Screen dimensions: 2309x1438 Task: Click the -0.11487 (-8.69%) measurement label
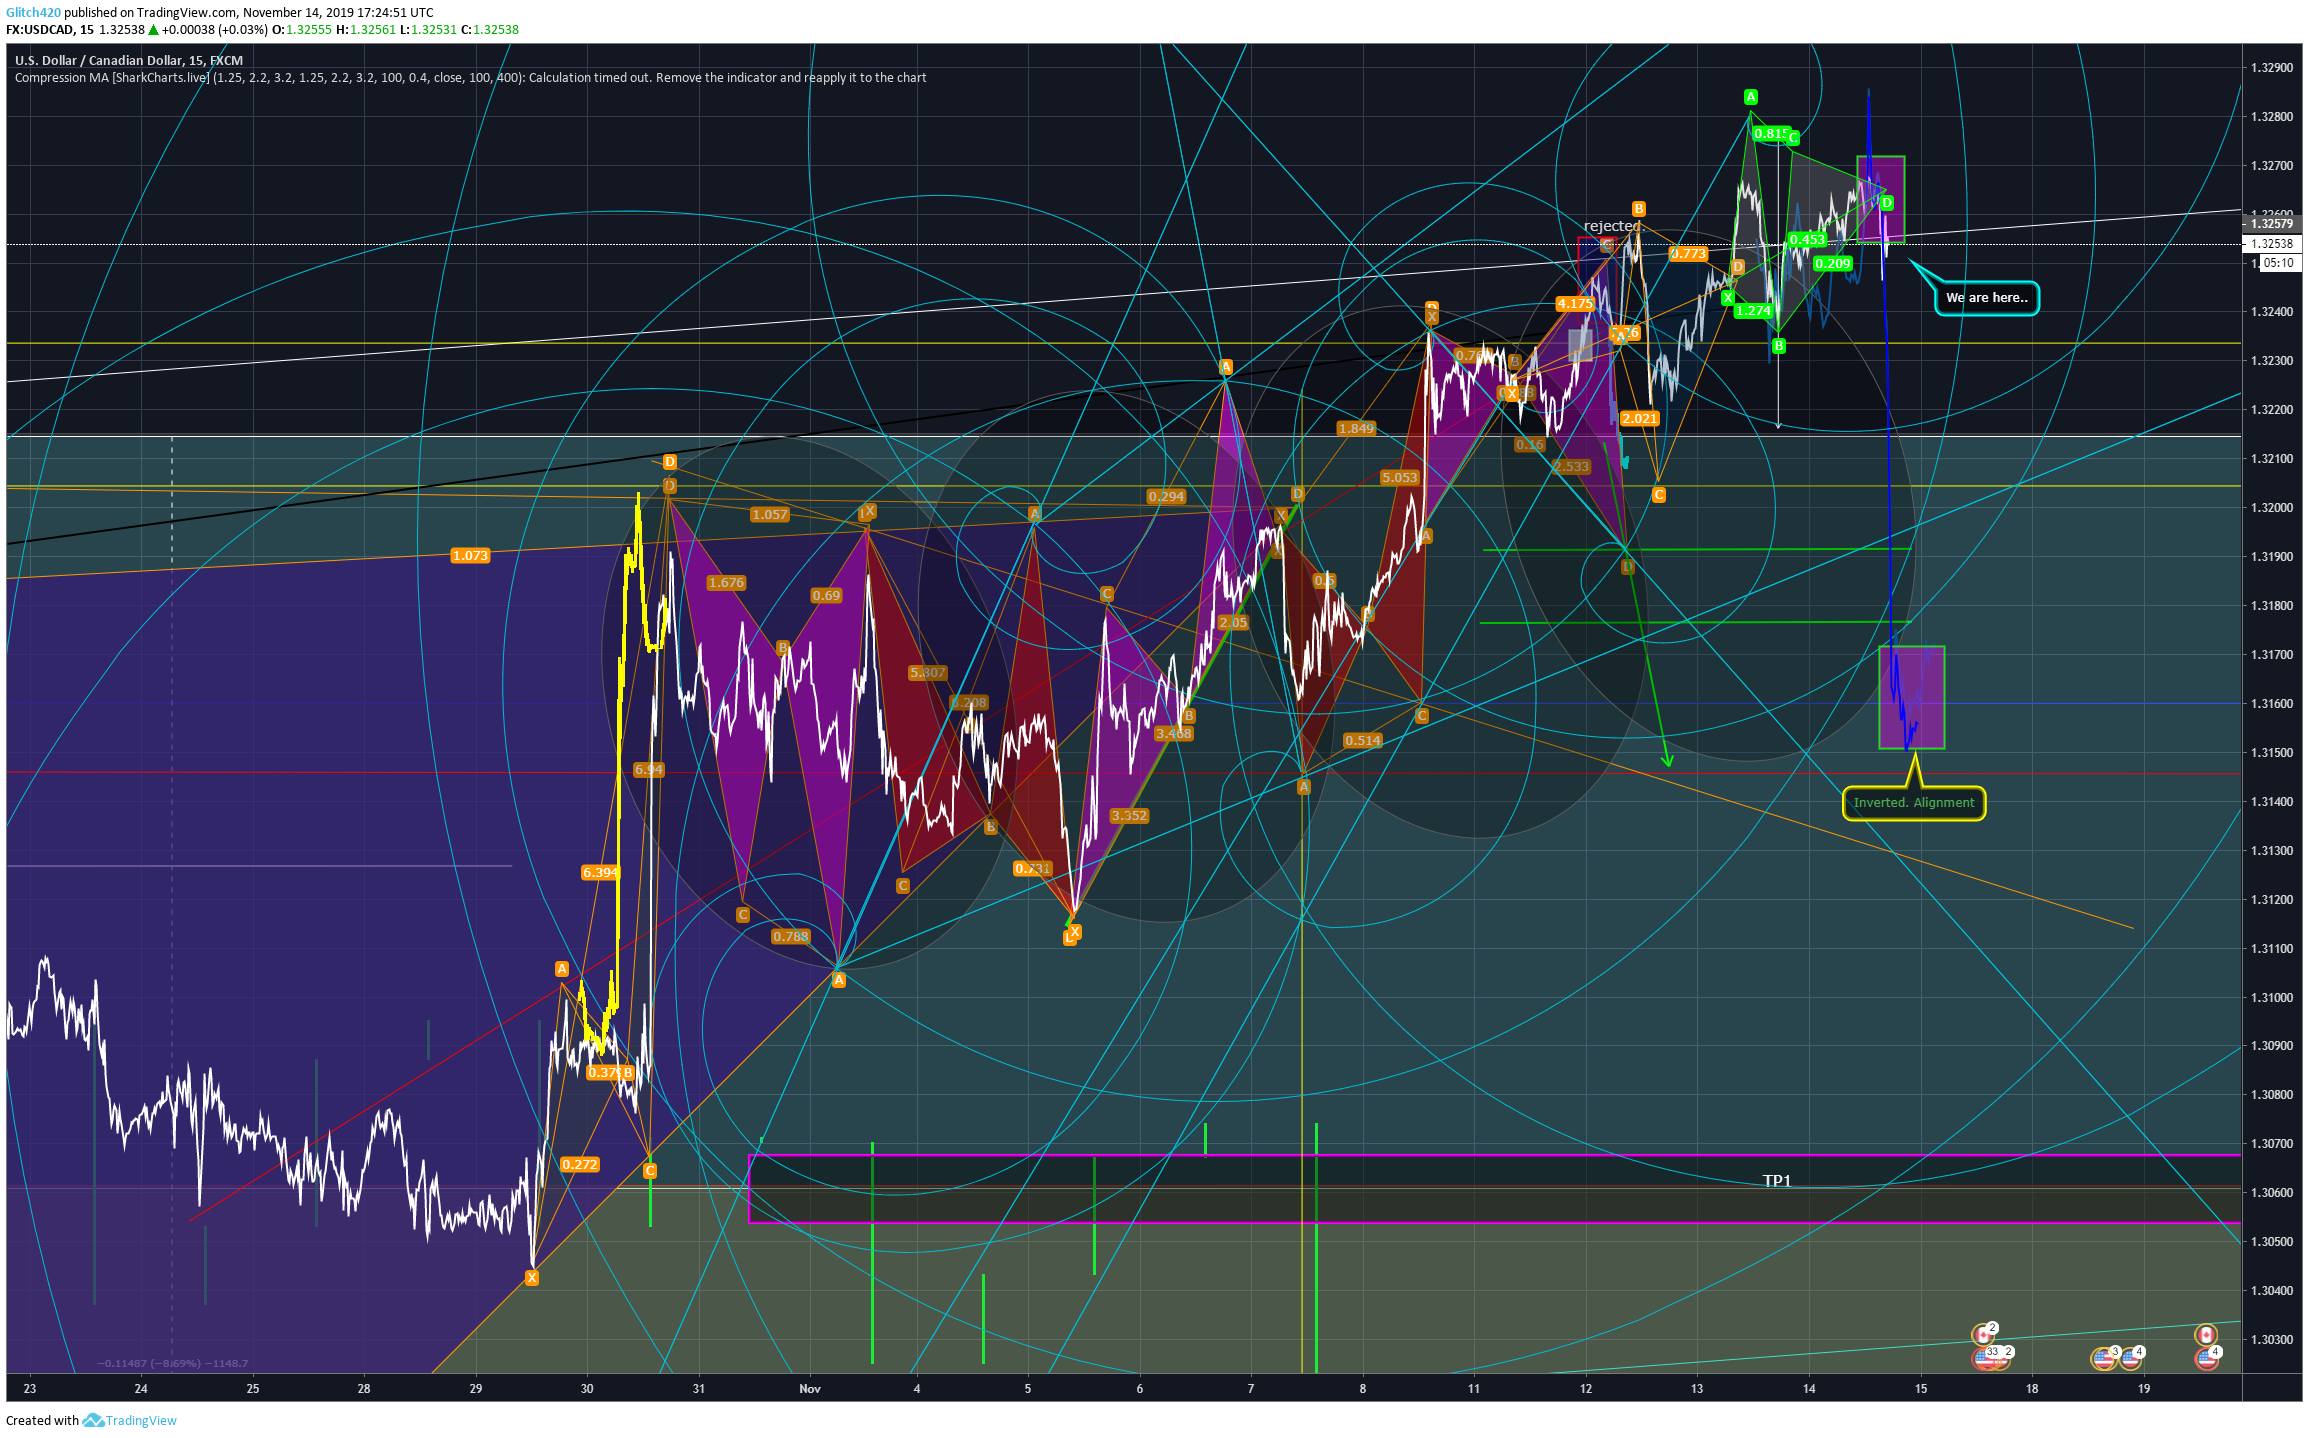[x=173, y=1363]
